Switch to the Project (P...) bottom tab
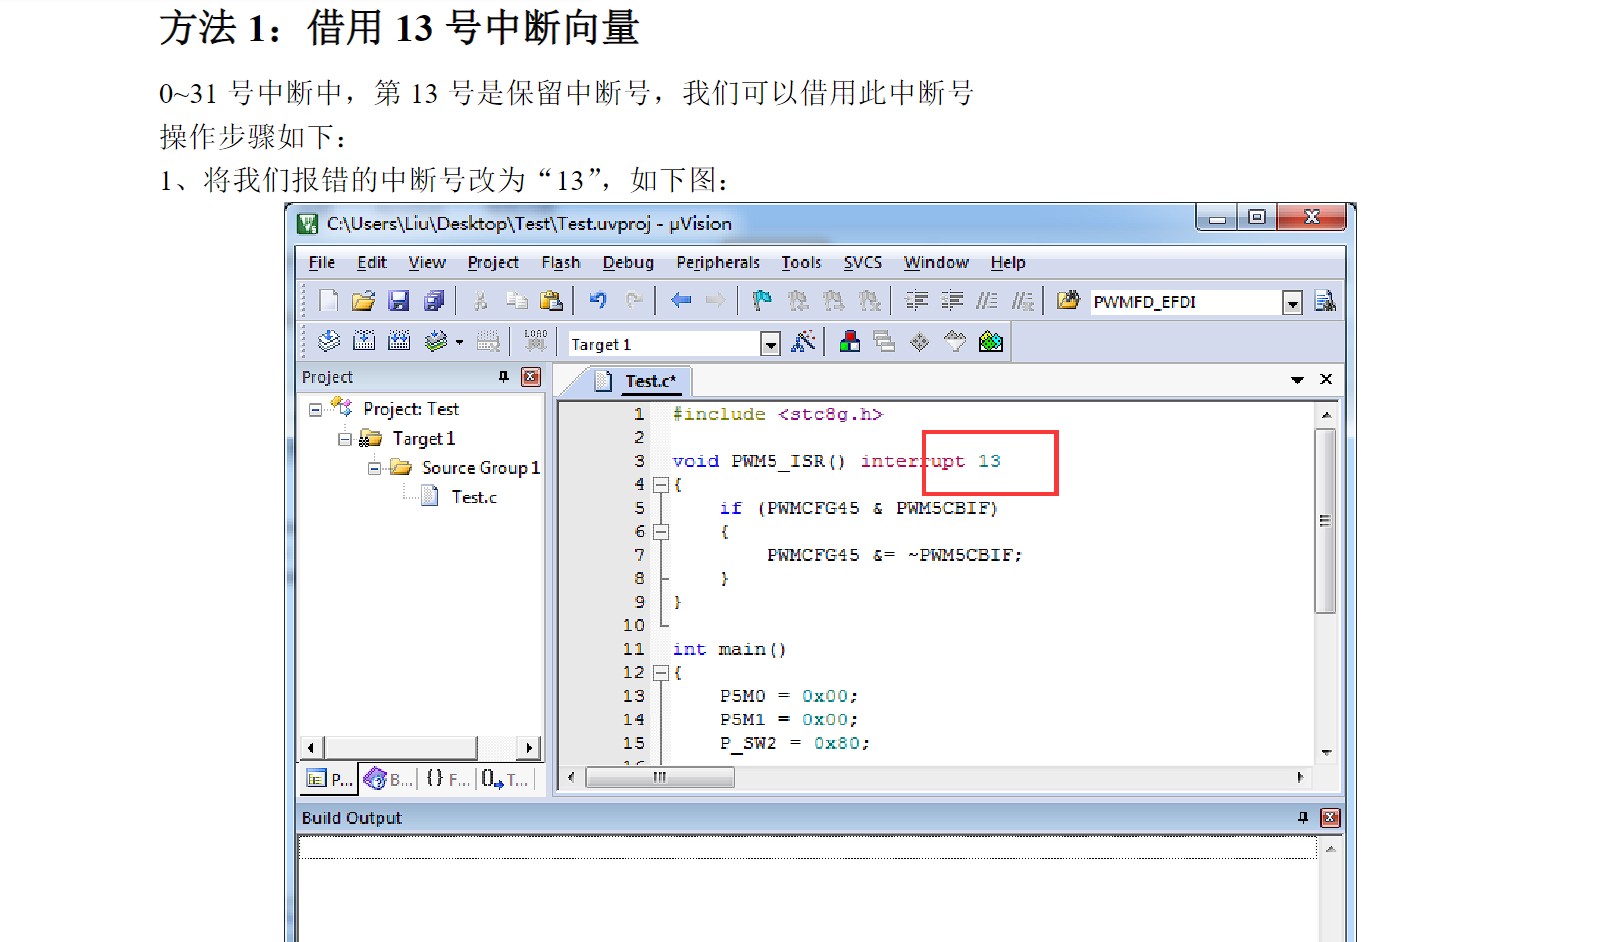This screenshot has height=942, width=1619. [329, 779]
